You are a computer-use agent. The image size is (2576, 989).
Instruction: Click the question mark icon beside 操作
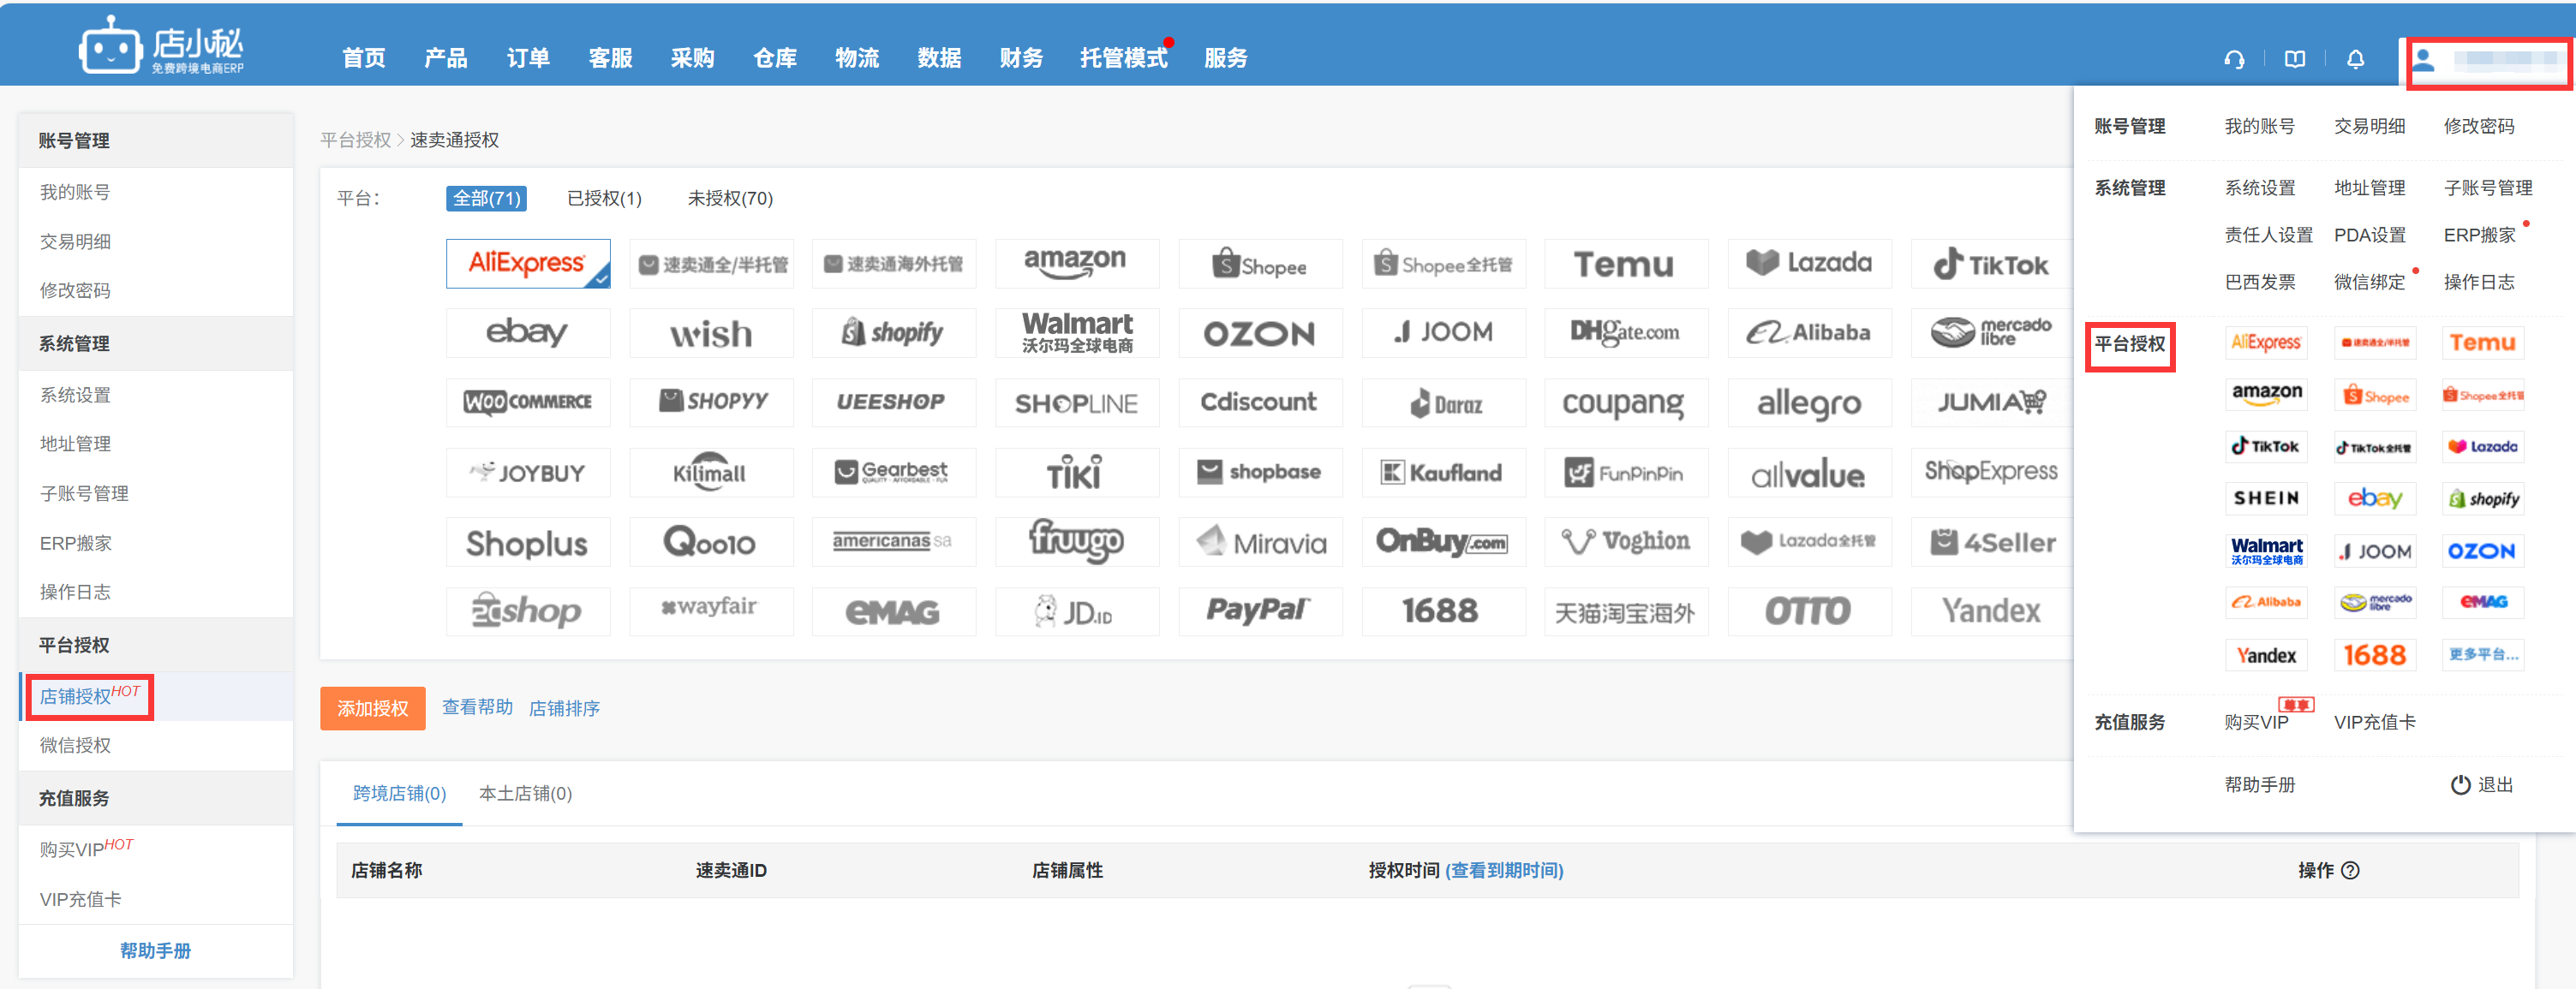click(x=2351, y=870)
